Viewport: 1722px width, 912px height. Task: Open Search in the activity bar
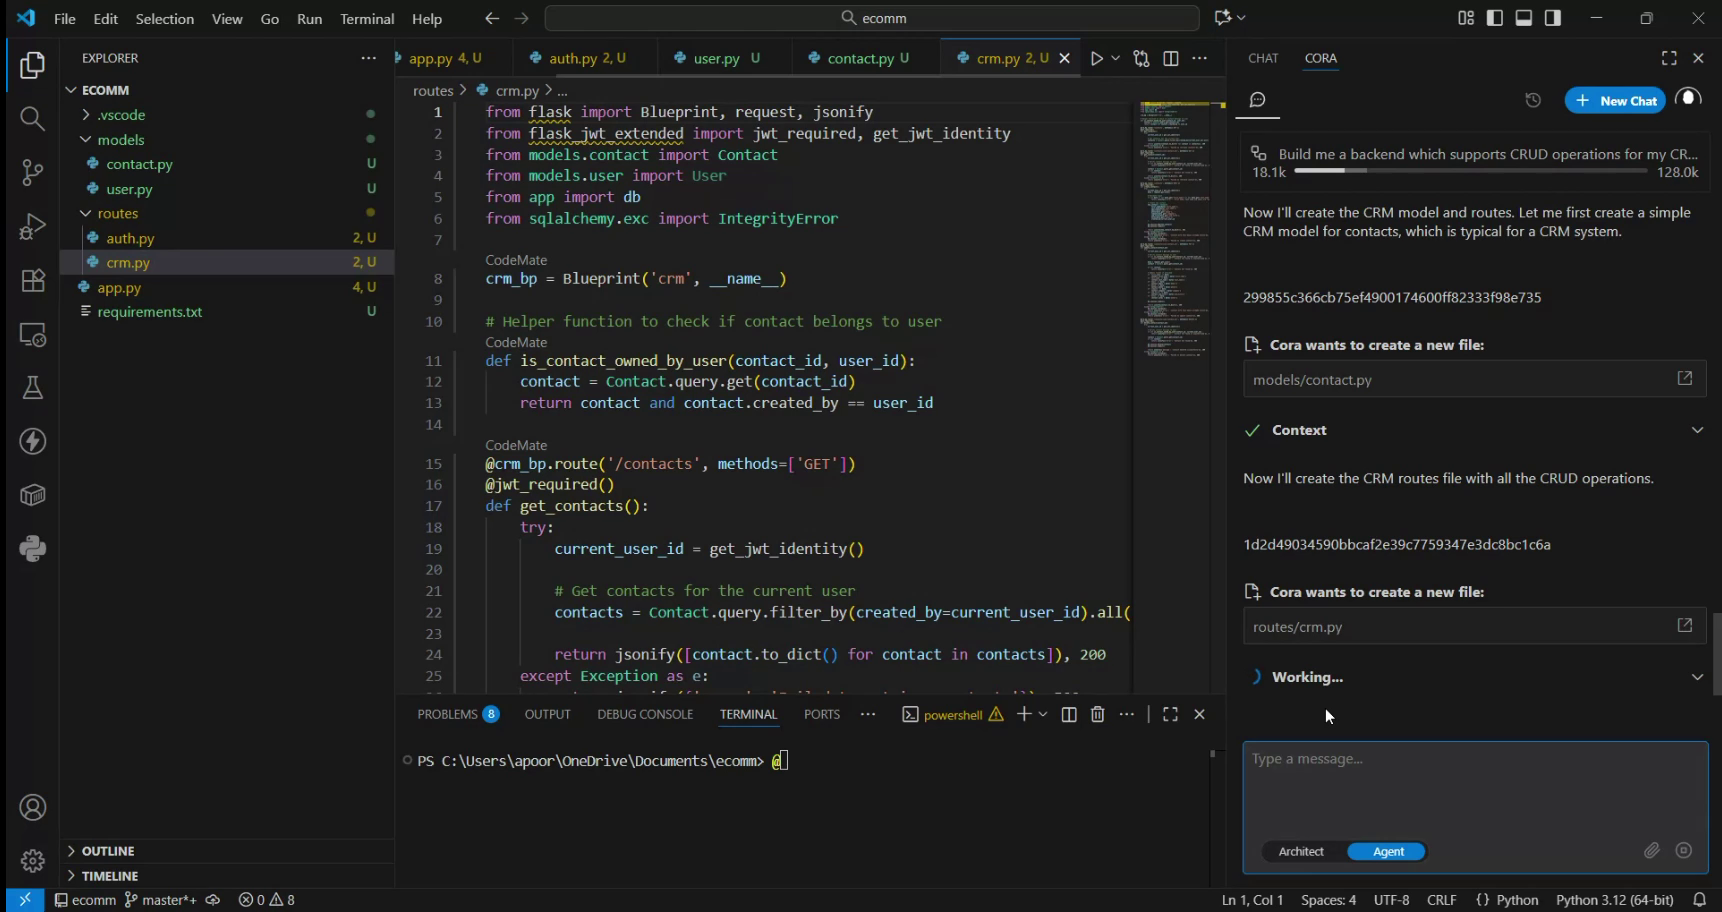click(31, 118)
